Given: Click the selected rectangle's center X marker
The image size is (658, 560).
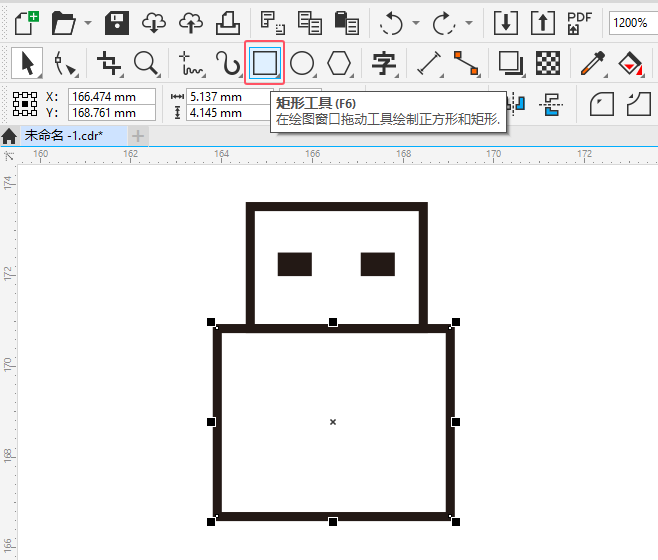Looking at the screenshot, I should tap(333, 422).
